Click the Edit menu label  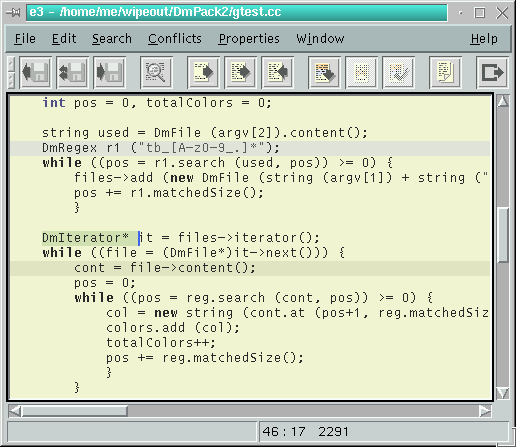[64, 39]
